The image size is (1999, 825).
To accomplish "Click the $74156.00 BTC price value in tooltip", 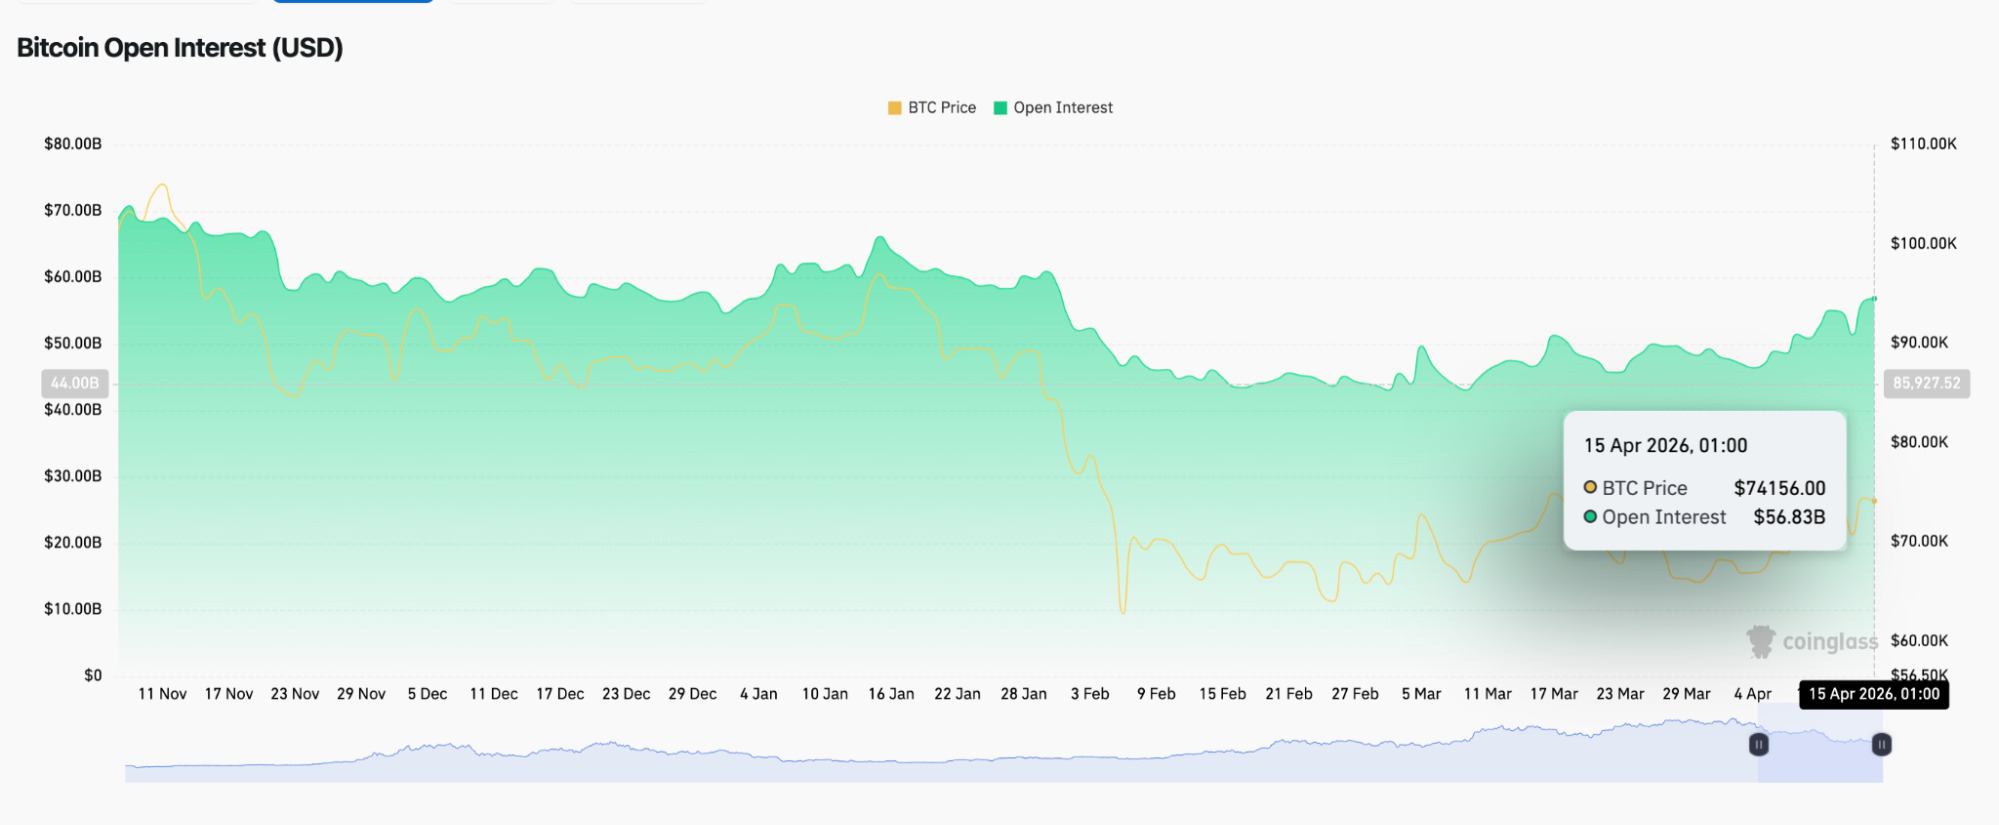I will (1779, 488).
